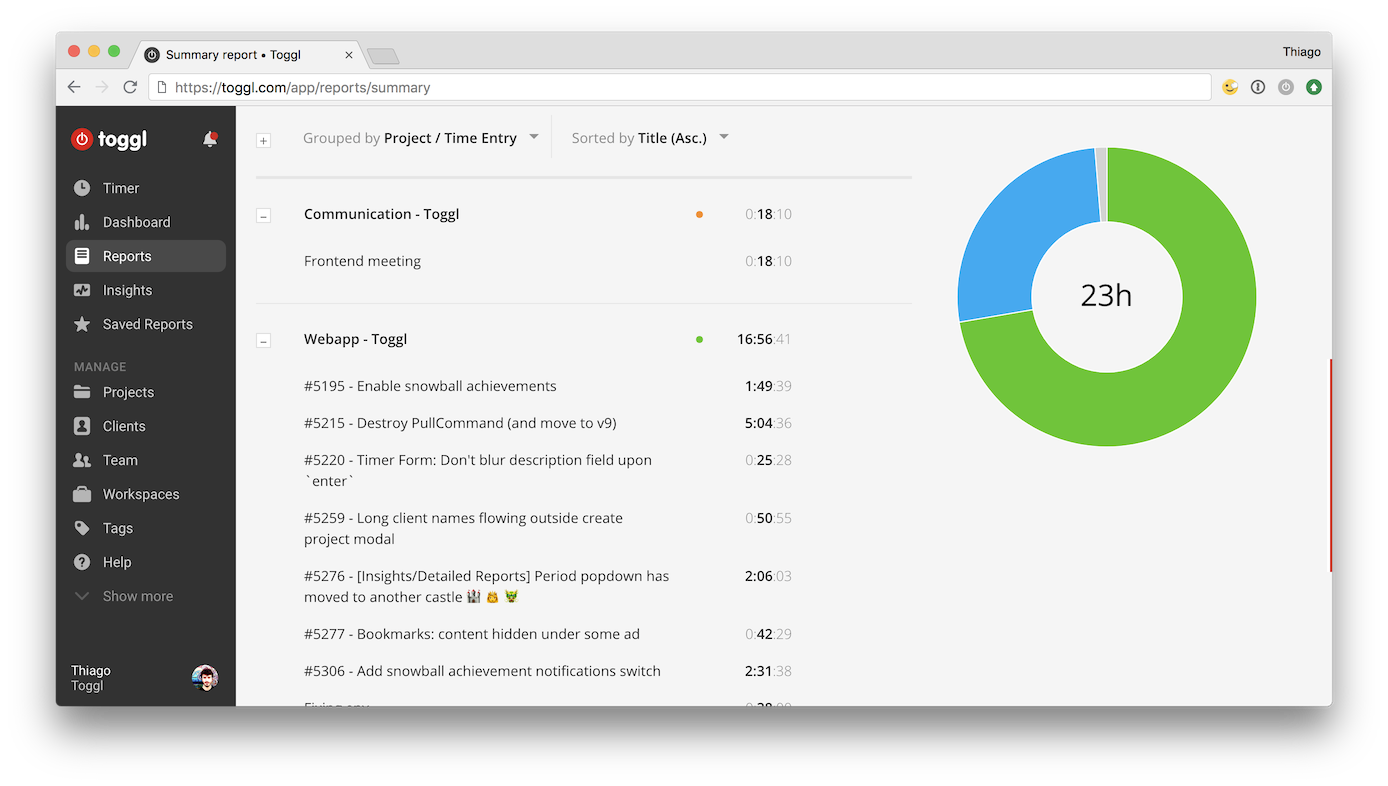Click Thiago's profile avatar
Image resolution: width=1388 pixels, height=786 pixels.
[x=205, y=678]
